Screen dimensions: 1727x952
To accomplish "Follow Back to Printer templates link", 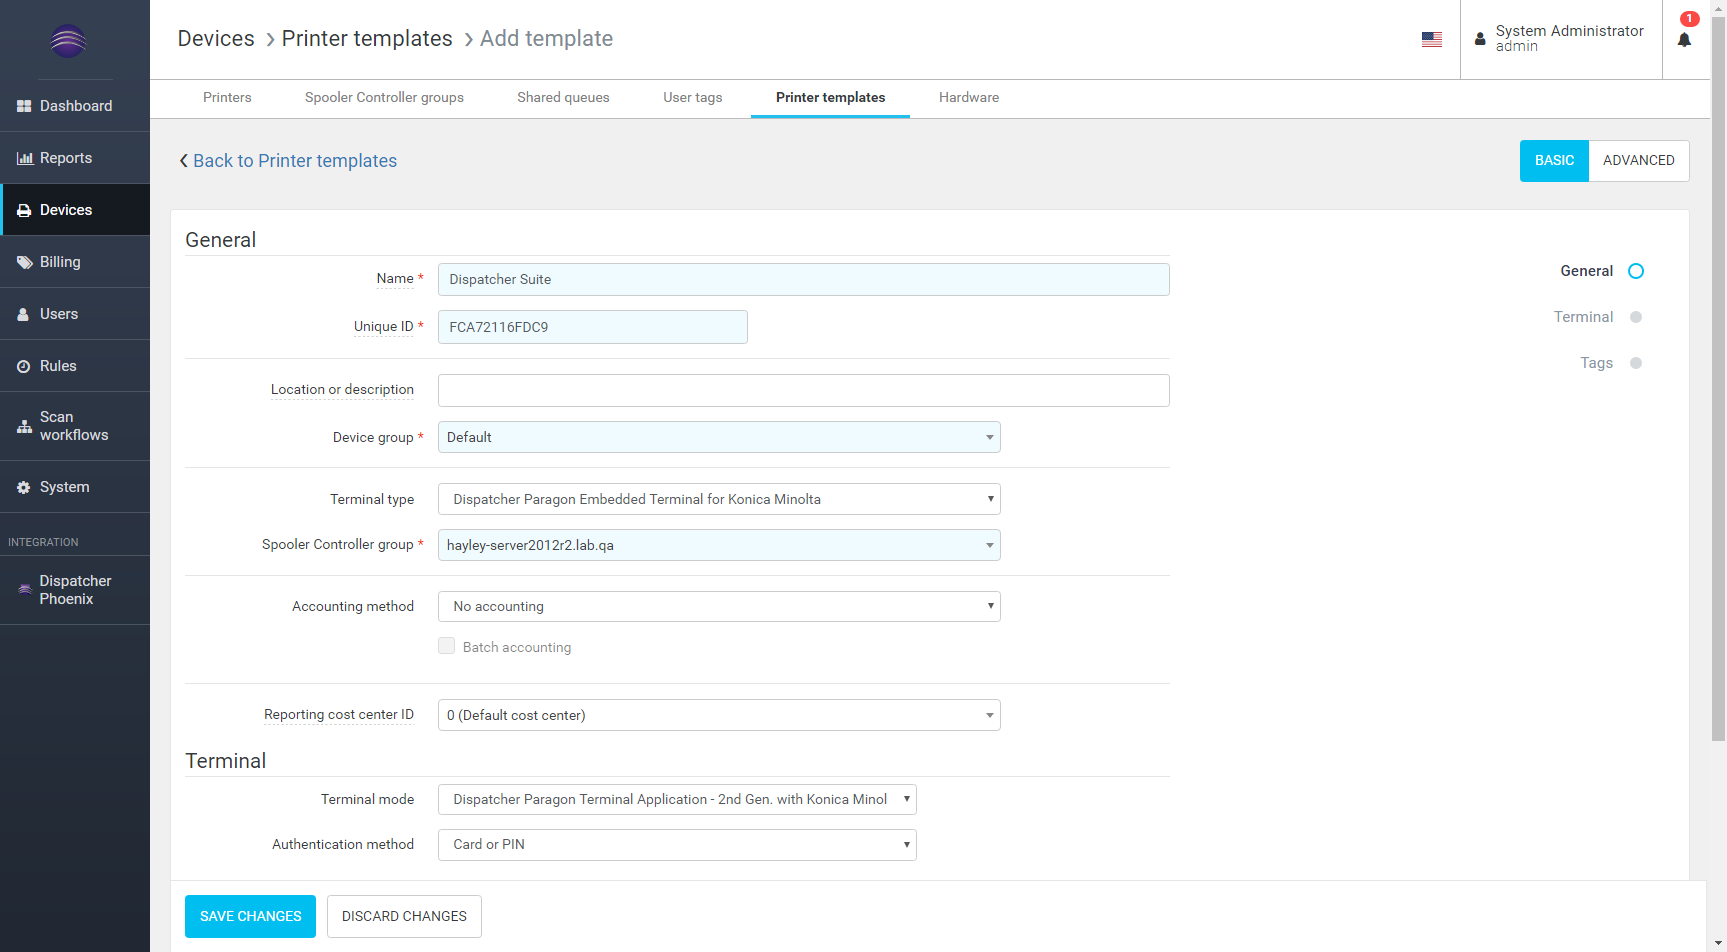I will (295, 161).
